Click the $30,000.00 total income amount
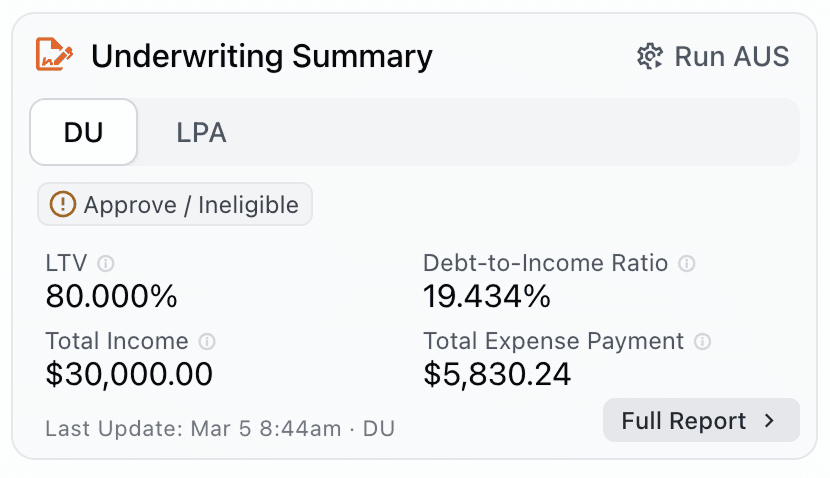Viewport: 830px width, 478px height. pos(129,374)
